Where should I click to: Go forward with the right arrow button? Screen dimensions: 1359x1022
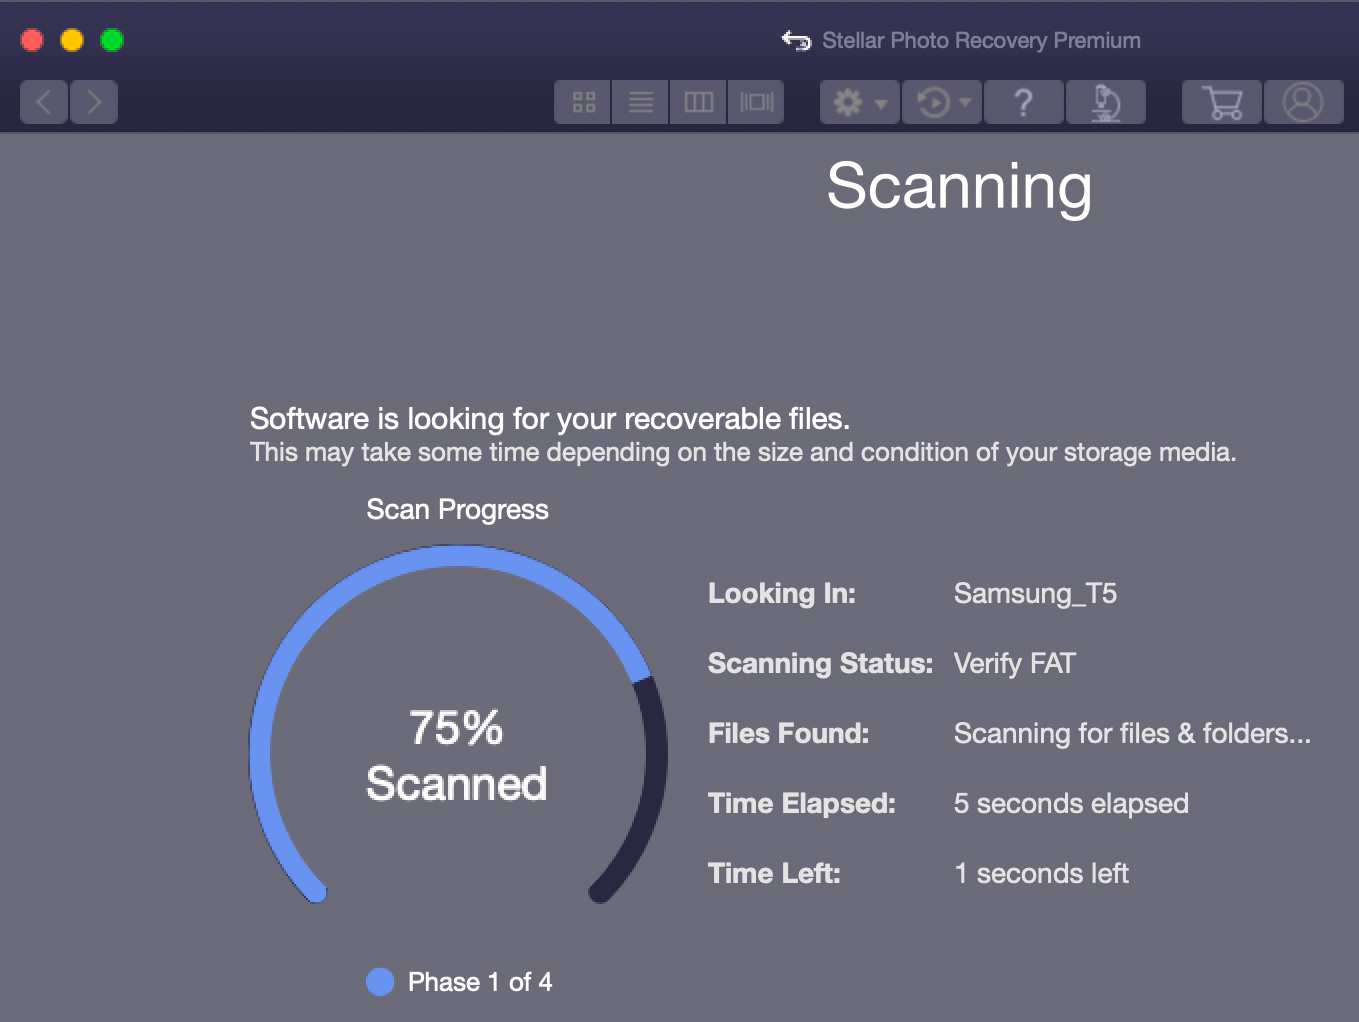94,102
